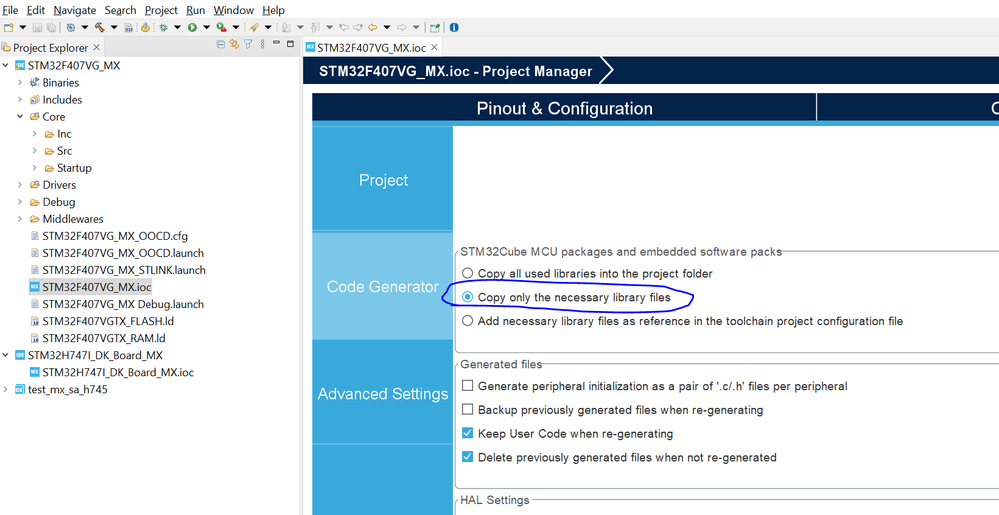Open the Navigate menu

[75, 10]
